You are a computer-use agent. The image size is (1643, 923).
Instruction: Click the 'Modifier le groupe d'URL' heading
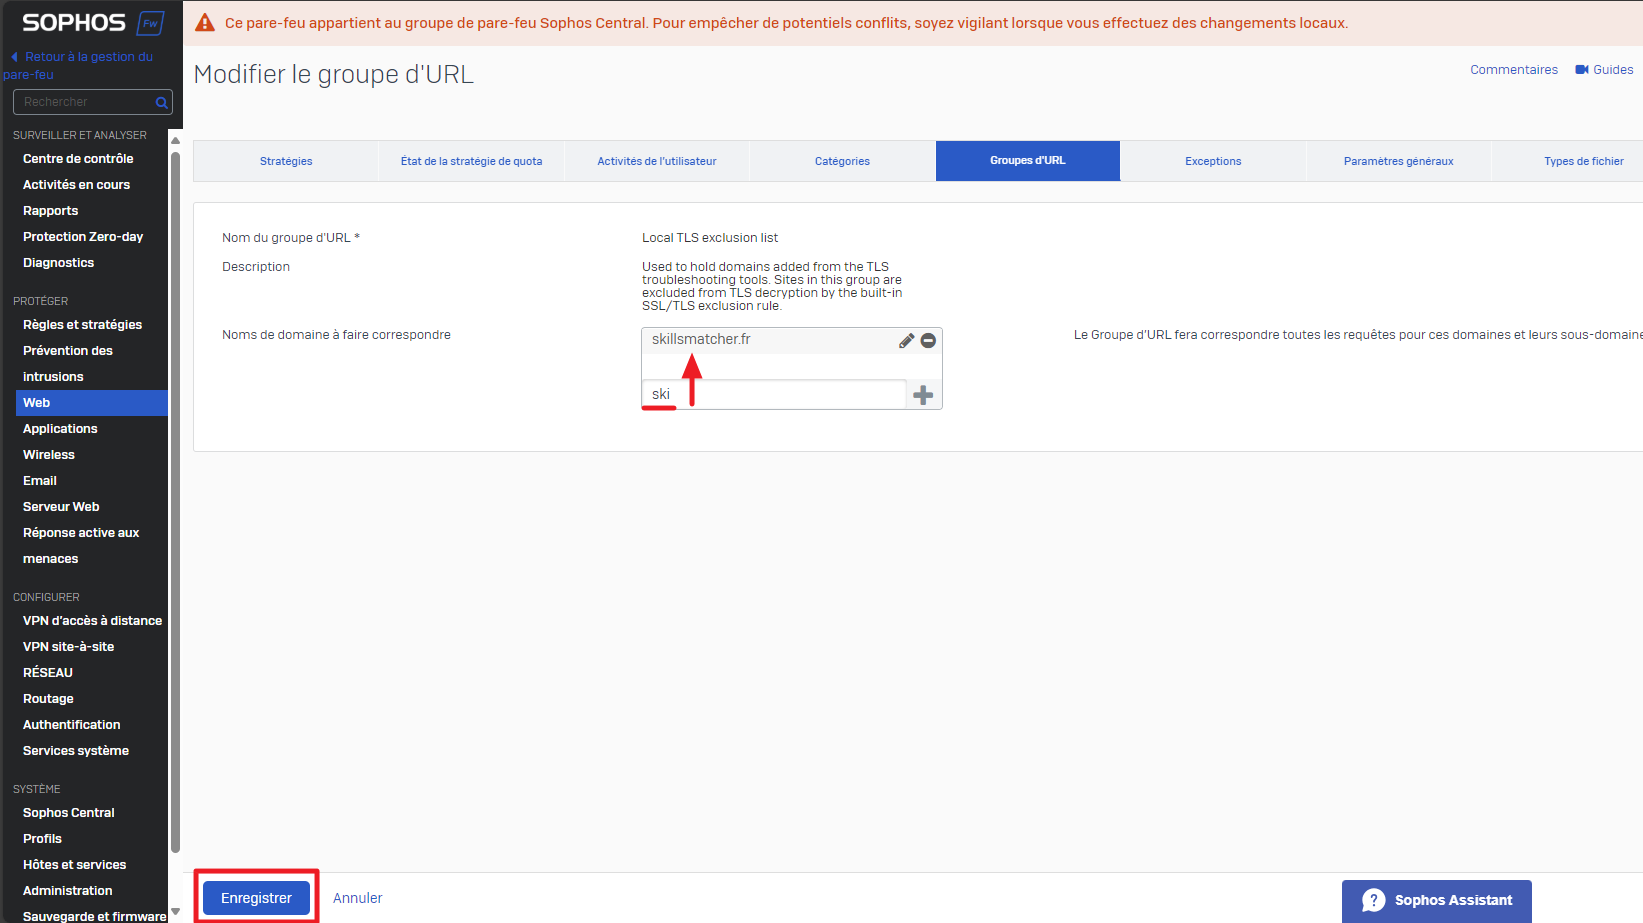pyautogui.click(x=334, y=75)
